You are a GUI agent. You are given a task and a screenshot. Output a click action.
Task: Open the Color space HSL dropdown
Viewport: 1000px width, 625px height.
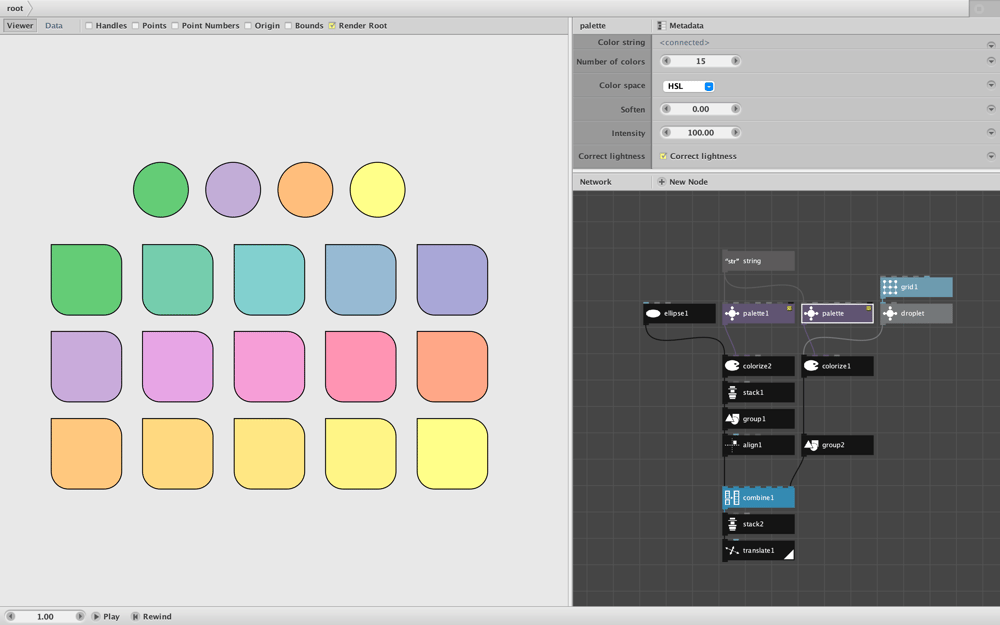click(x=688, y=86)
